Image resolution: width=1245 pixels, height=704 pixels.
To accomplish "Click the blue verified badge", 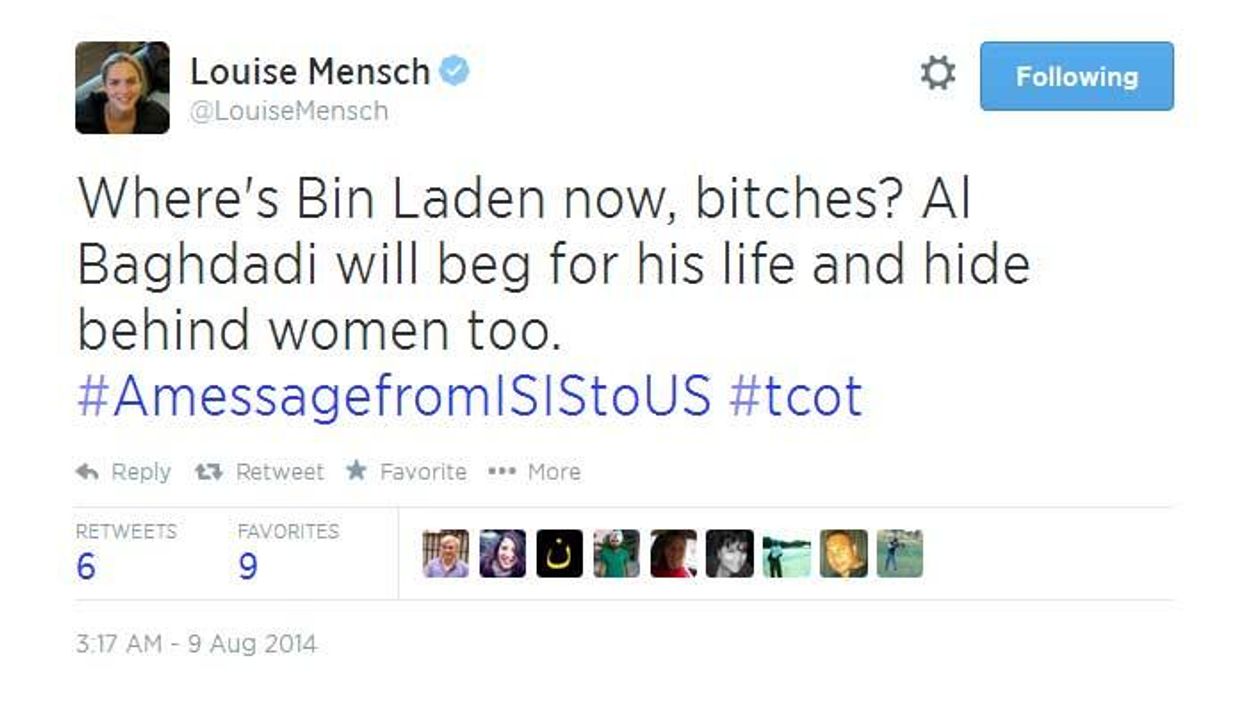I will pos(455,71).
